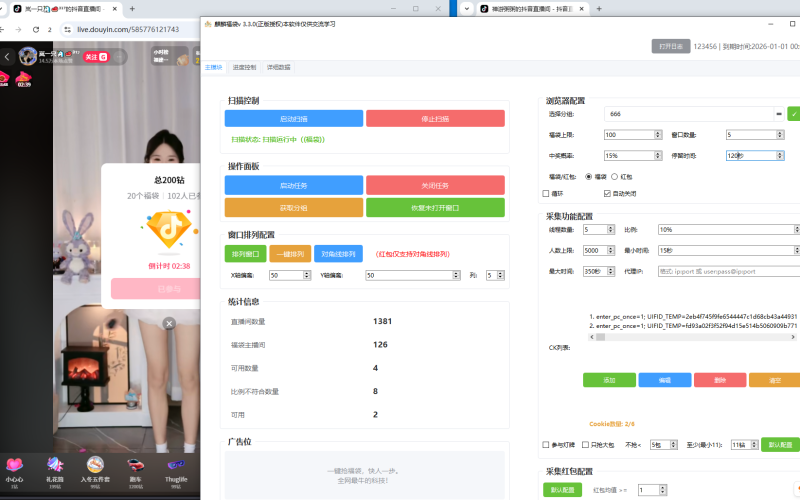This screenshot has width=800, height=500.
Task: Reload the Douyin live page in browser
Action: 36,30
